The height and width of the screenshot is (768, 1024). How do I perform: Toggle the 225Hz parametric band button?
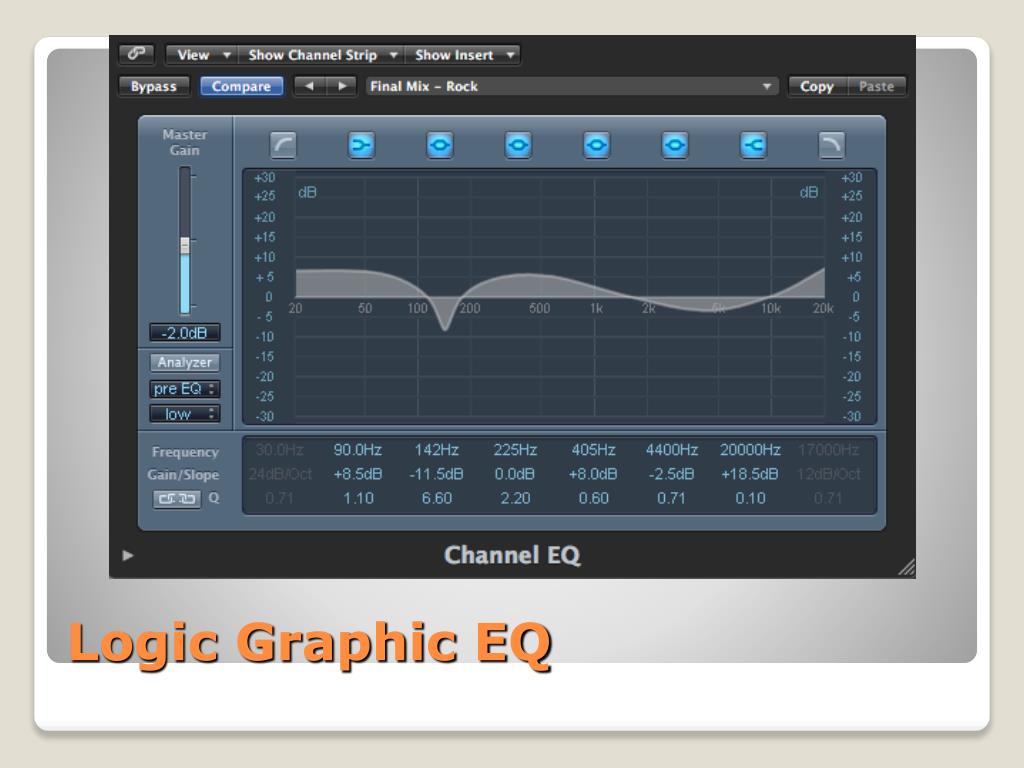point(518,145)
